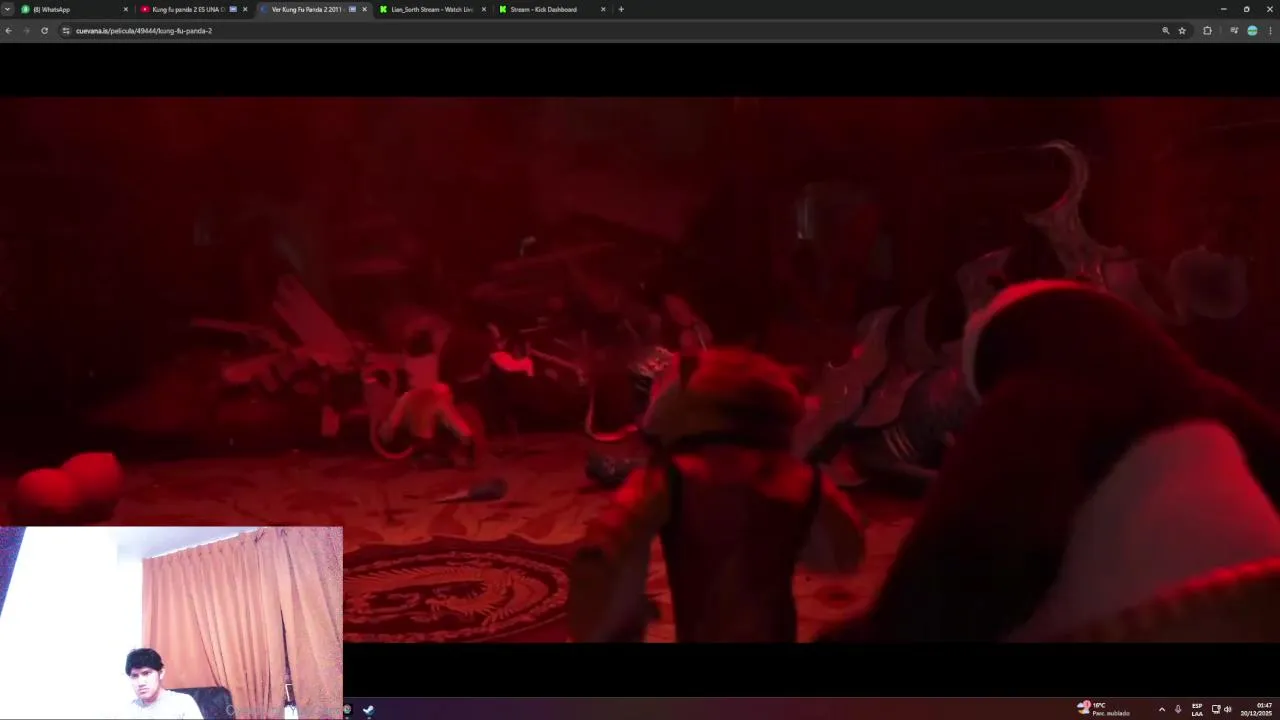The height and width of the screenshot is (720, 1280).
Task: Open the browser extensions menu
Action: coord(1207,31)
